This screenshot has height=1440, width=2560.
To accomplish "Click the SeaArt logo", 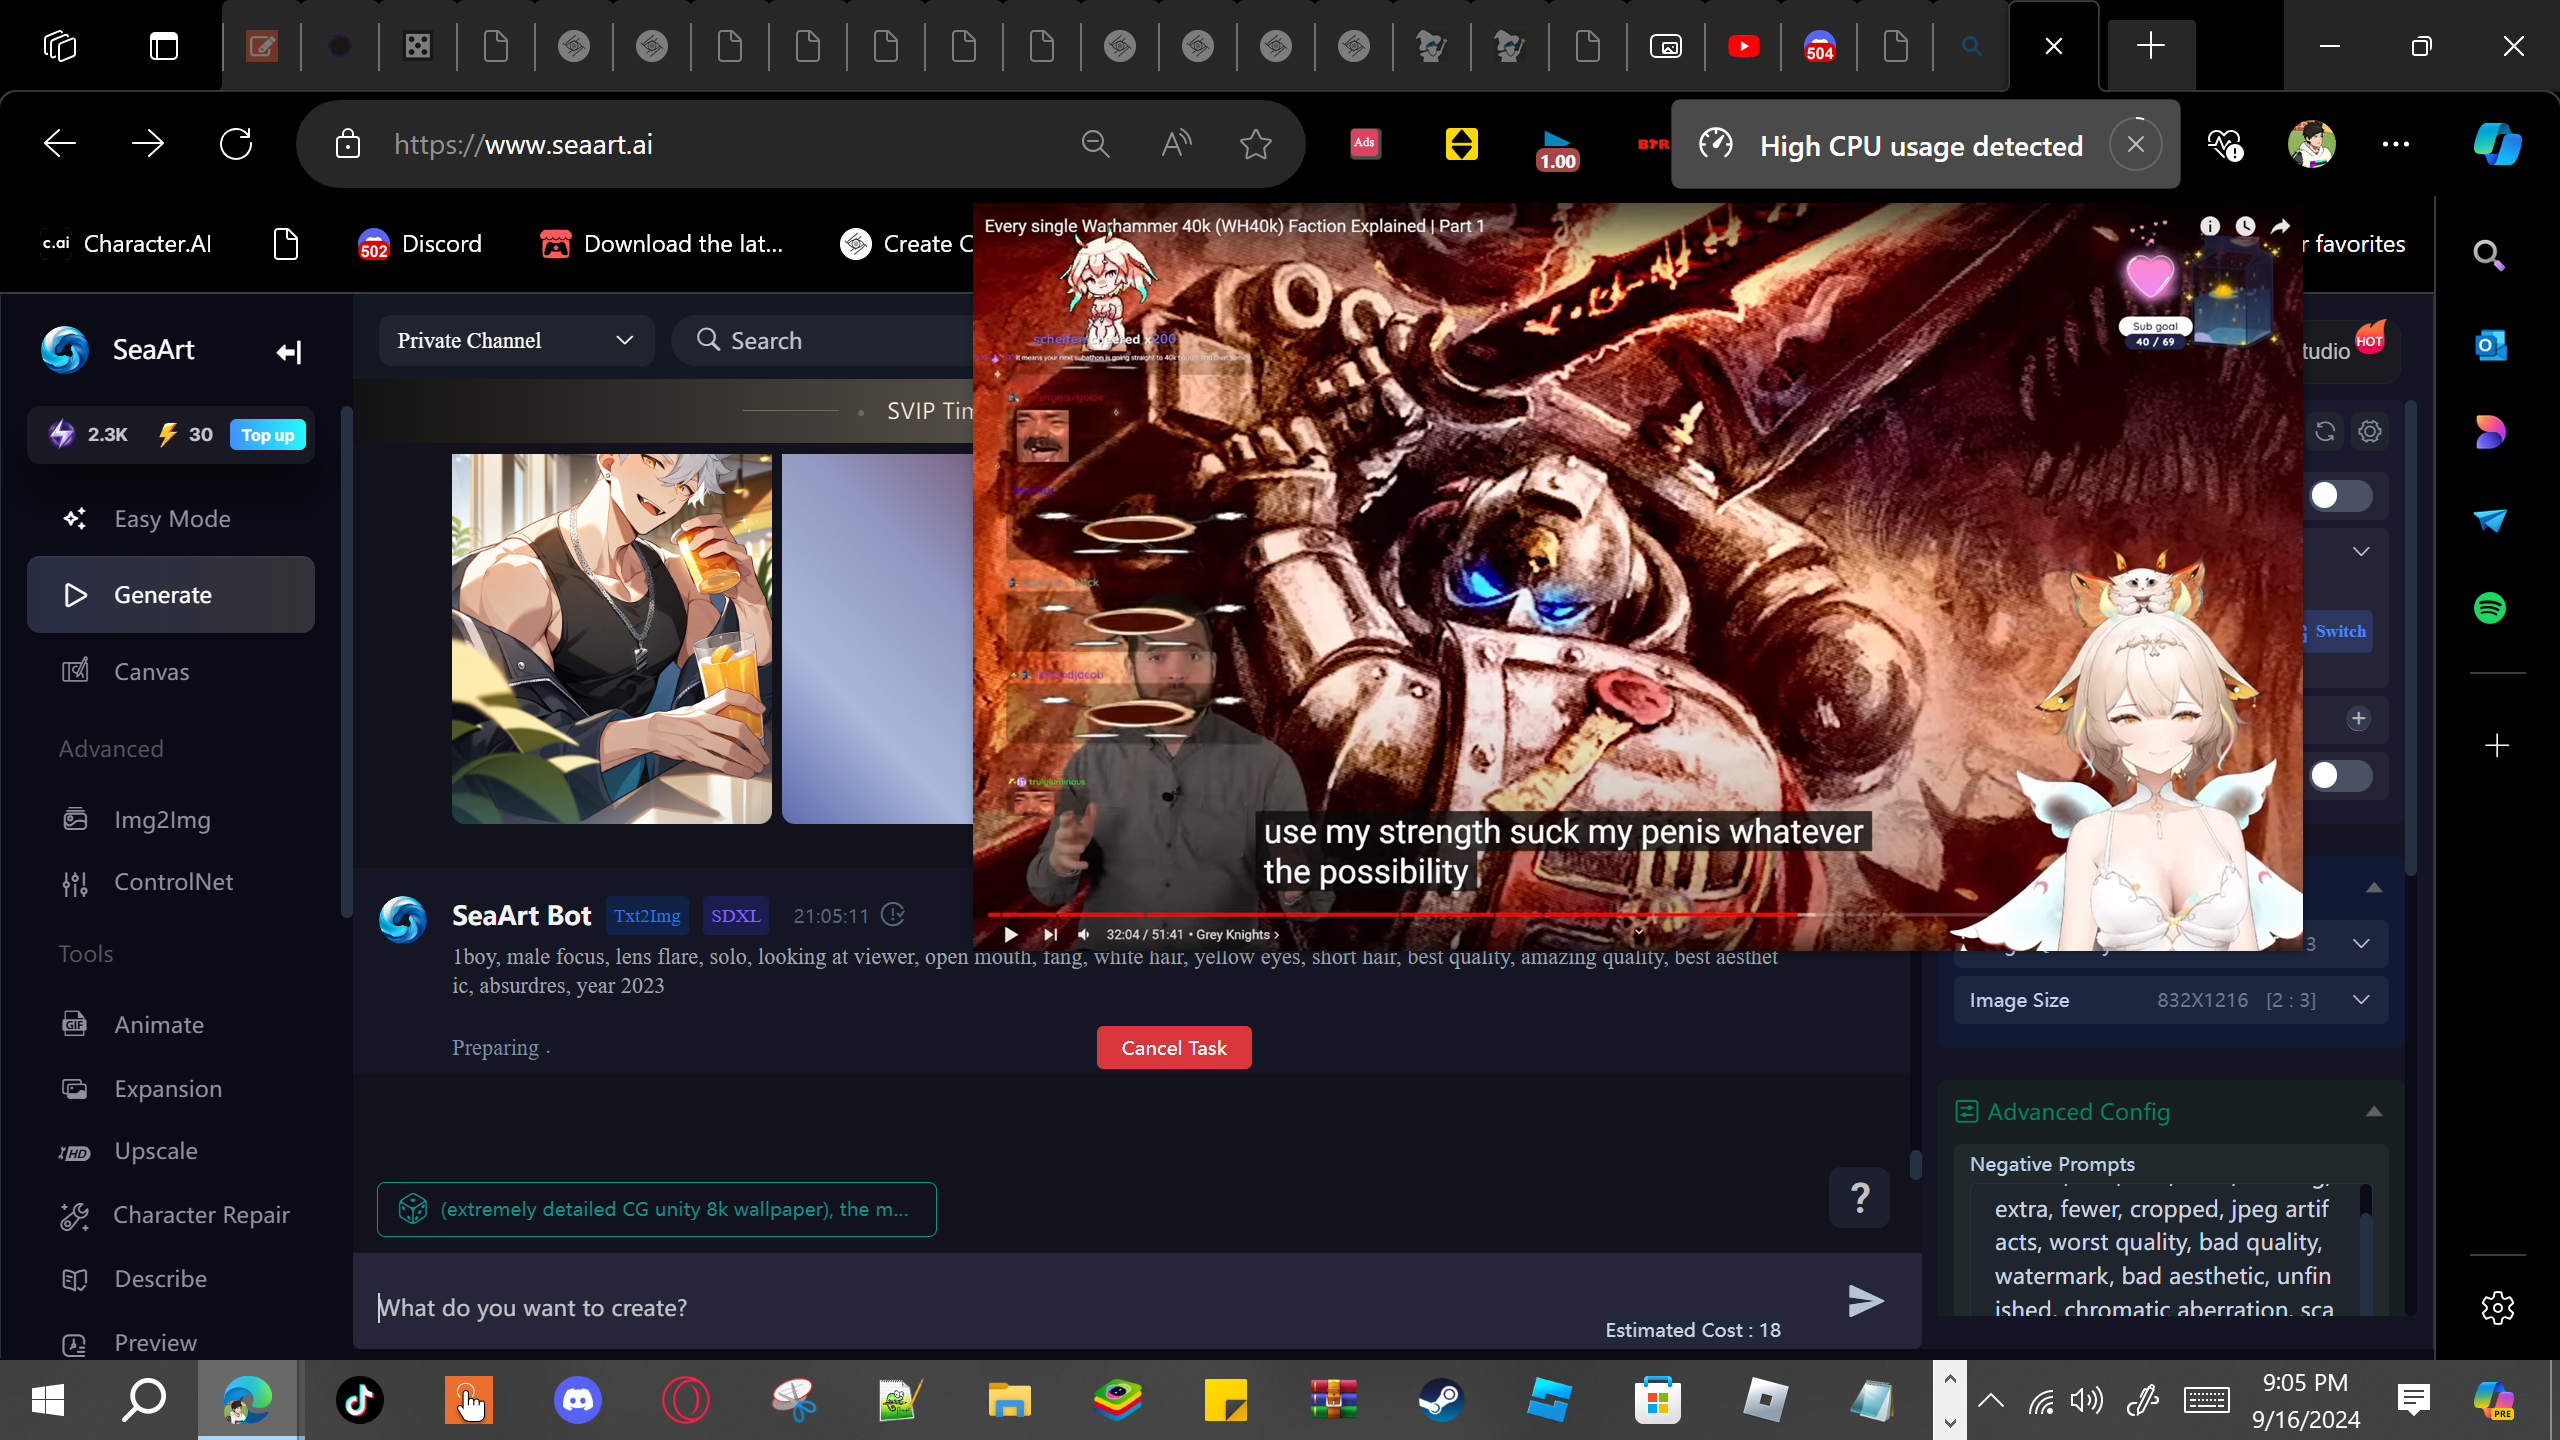I will pyautogui.click(x=65, y=350).
